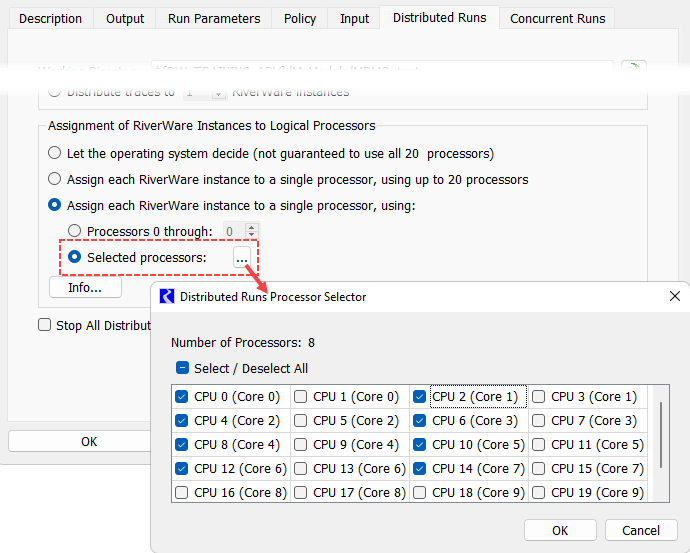
Task: Click the RiverWare logo icon in dialog title
Action: click(168, 297)
